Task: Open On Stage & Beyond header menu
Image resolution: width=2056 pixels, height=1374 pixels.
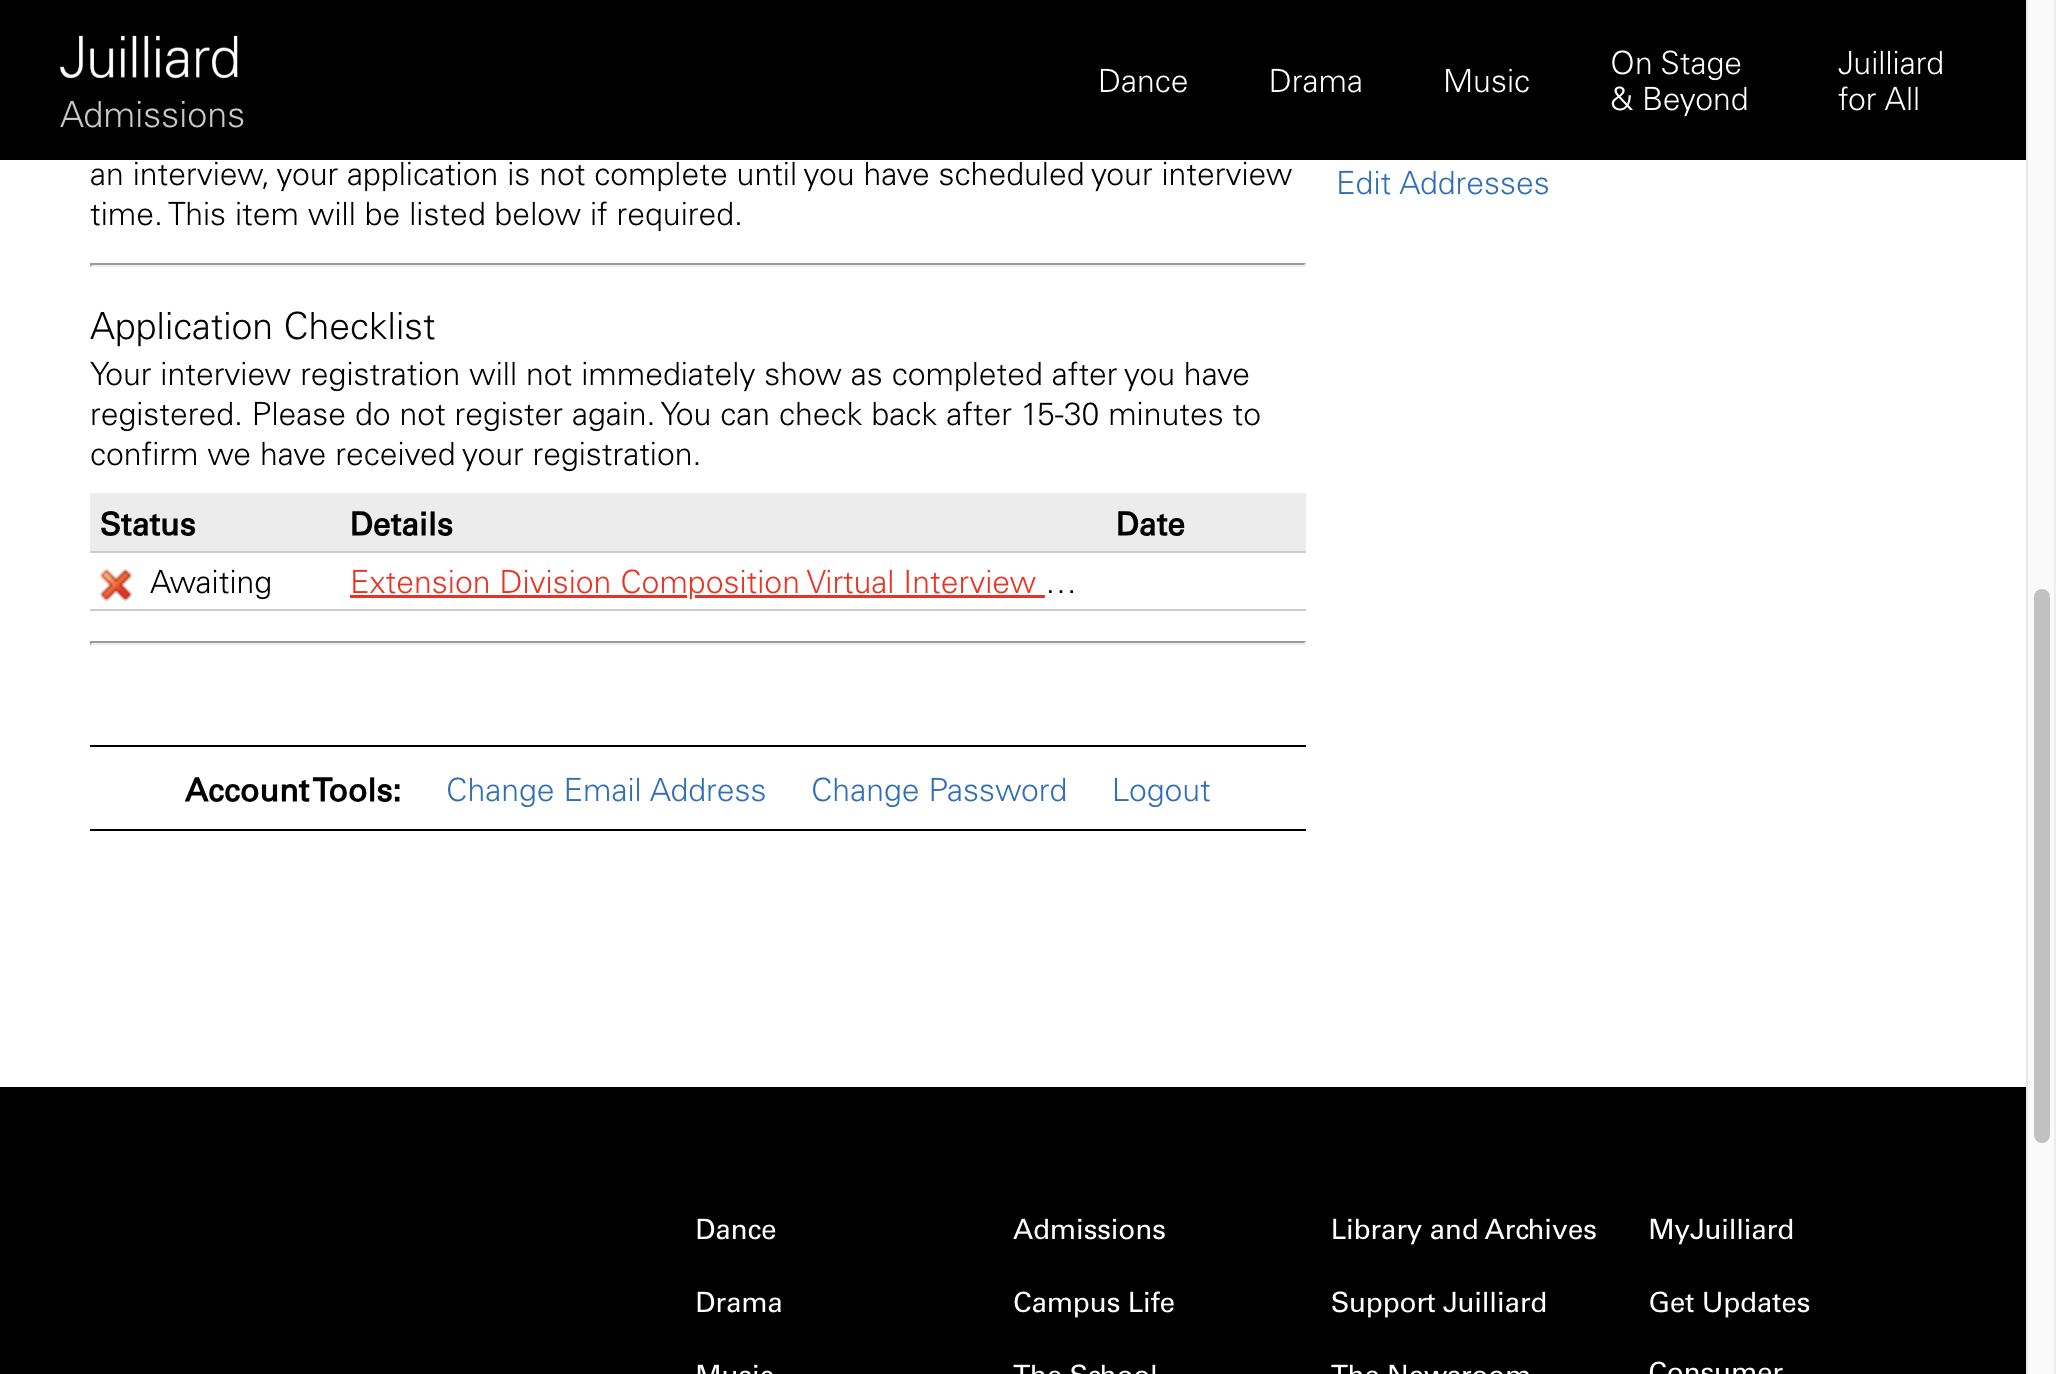Action: (x=1679, y=81)
